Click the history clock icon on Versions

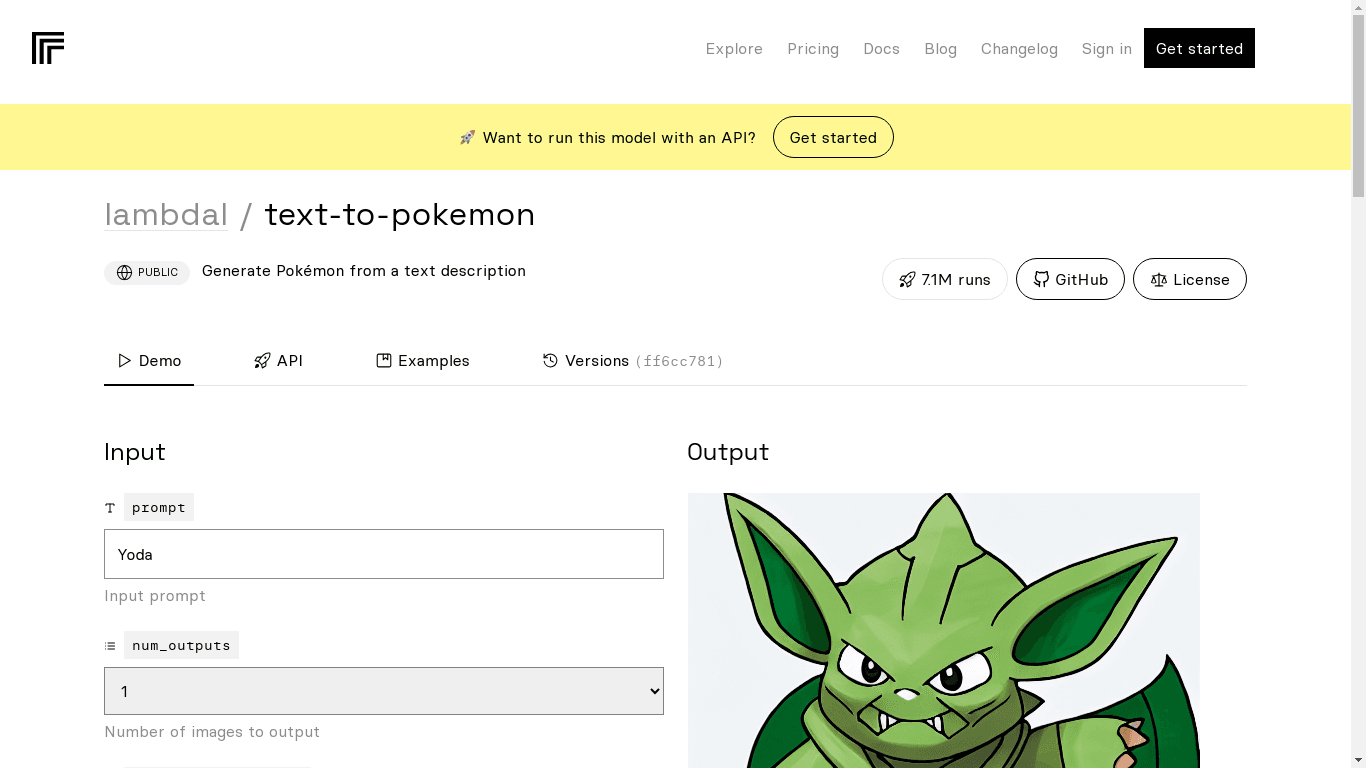[550, 360]
